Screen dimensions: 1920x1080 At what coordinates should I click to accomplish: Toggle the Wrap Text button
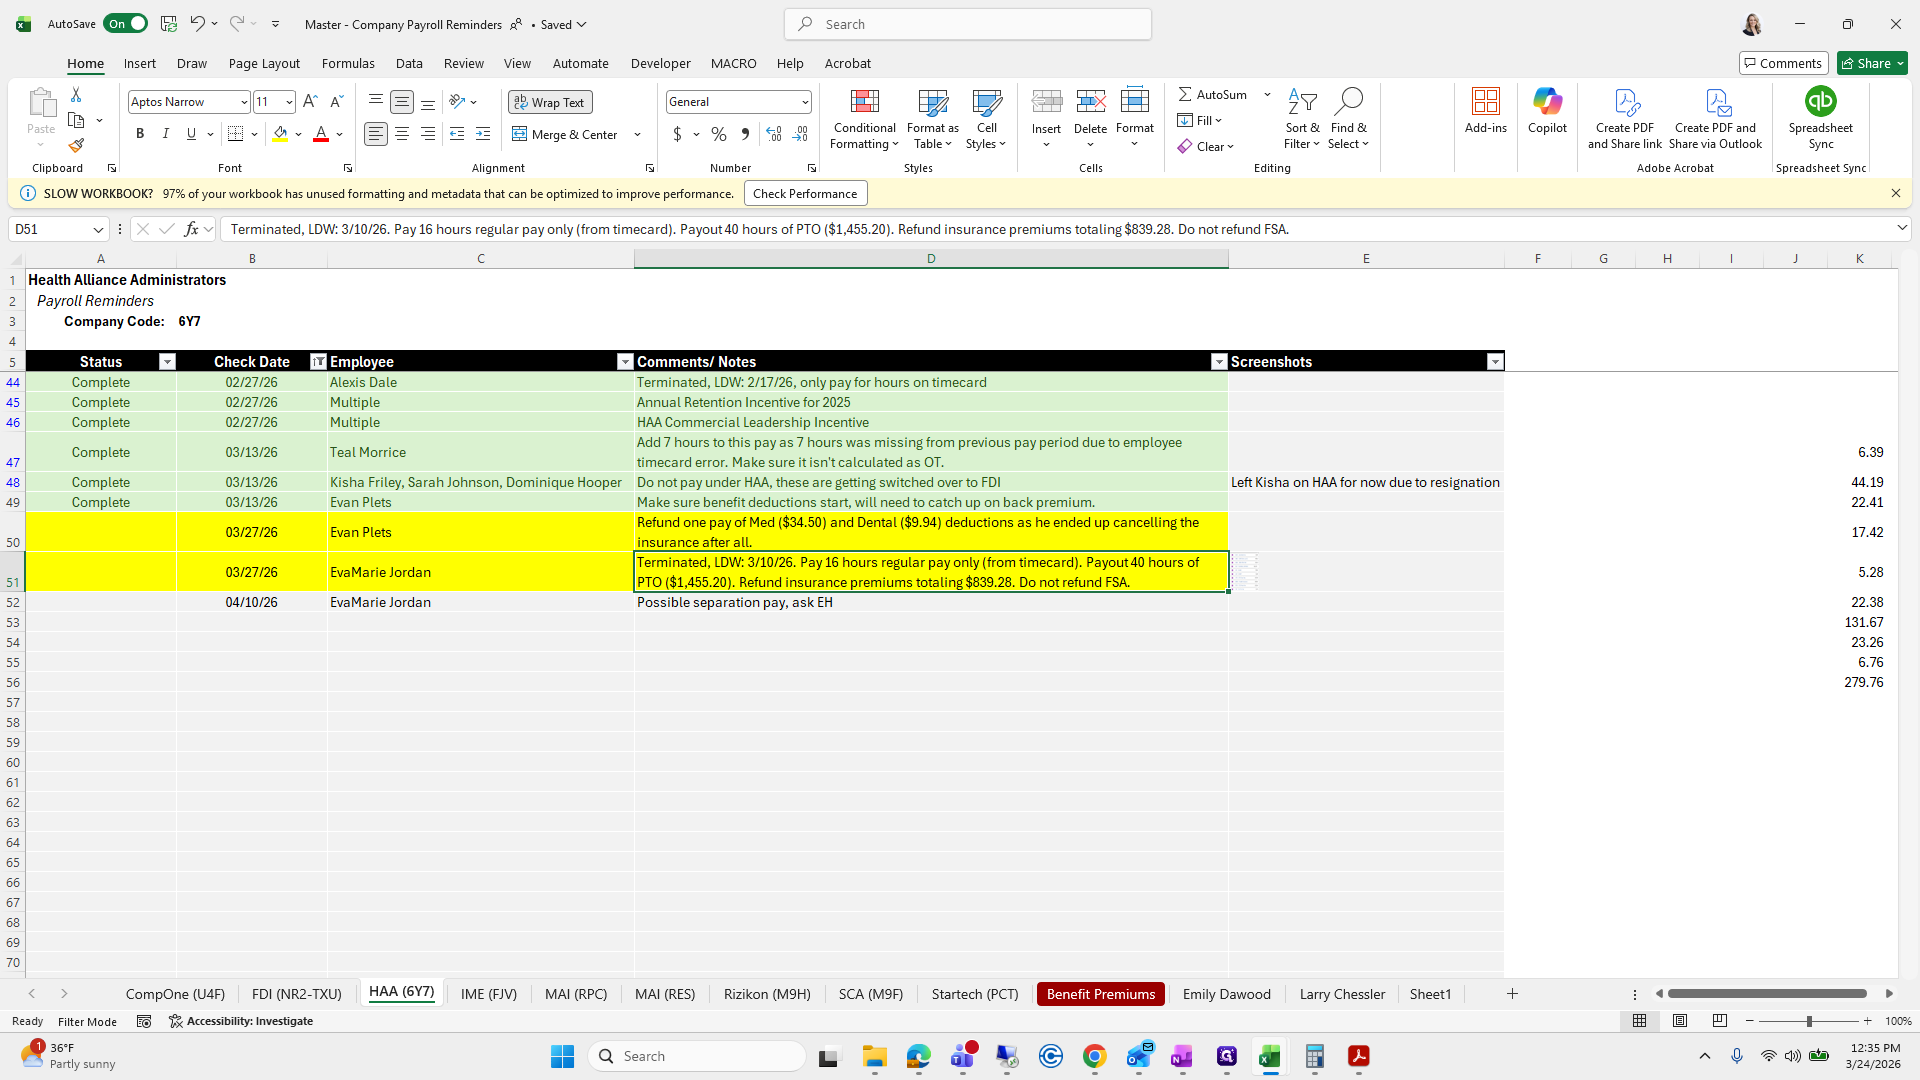(x=550, y=102)
